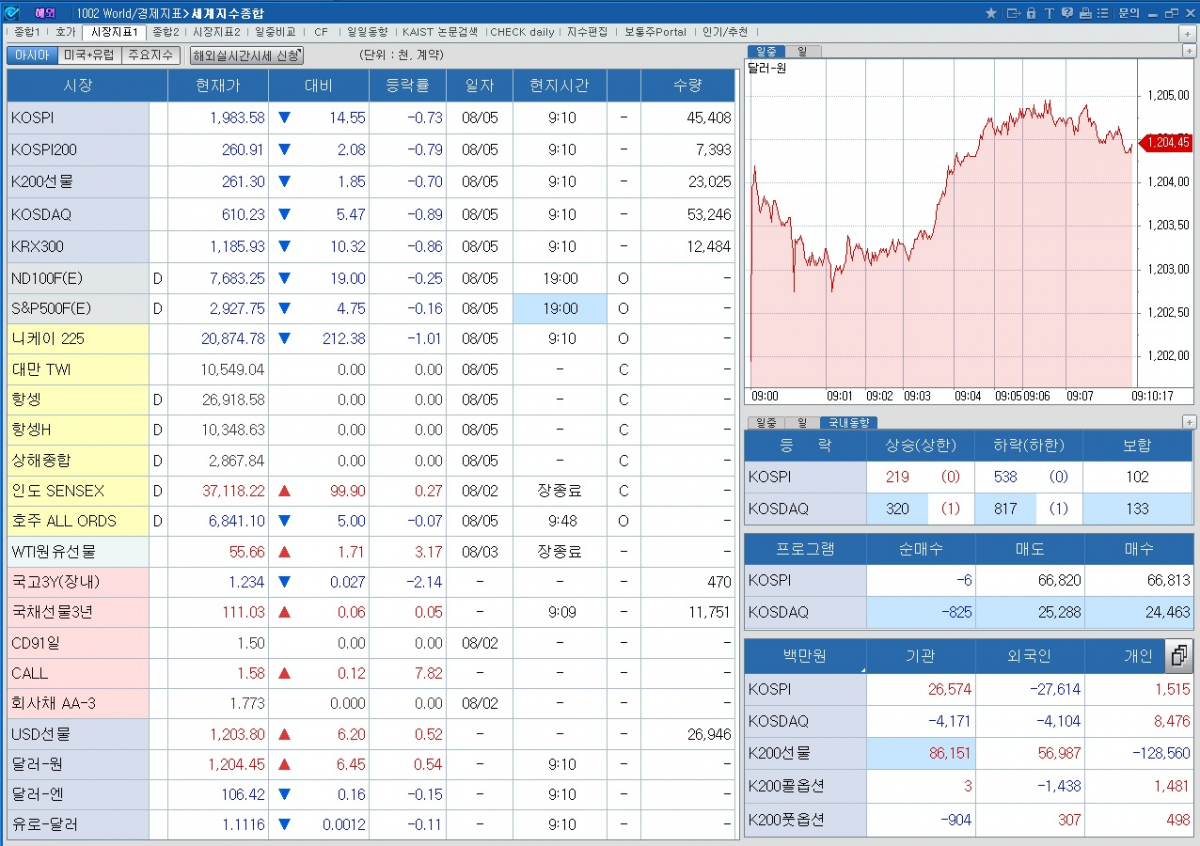Open the help question bubble icon
This screenshot has height=846, width=1200.
coord(1067,13)
